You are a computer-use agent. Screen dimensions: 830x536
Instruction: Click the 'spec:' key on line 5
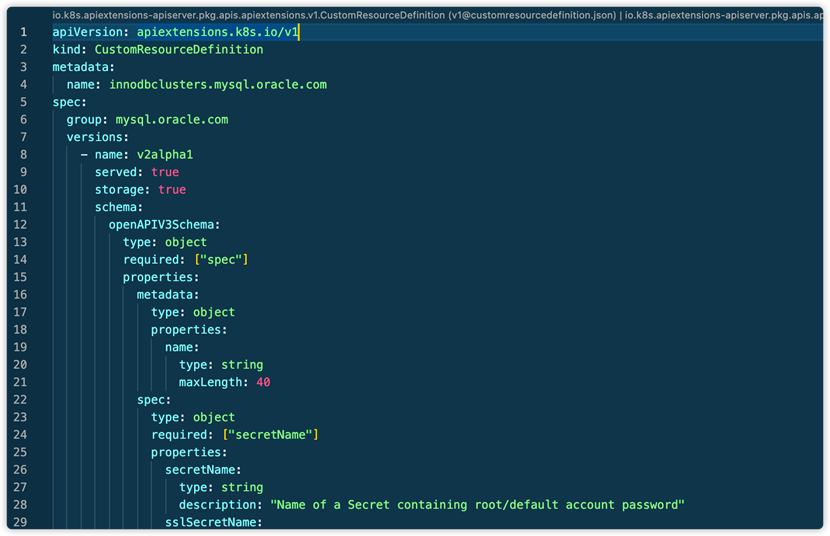tap(69, 102)
